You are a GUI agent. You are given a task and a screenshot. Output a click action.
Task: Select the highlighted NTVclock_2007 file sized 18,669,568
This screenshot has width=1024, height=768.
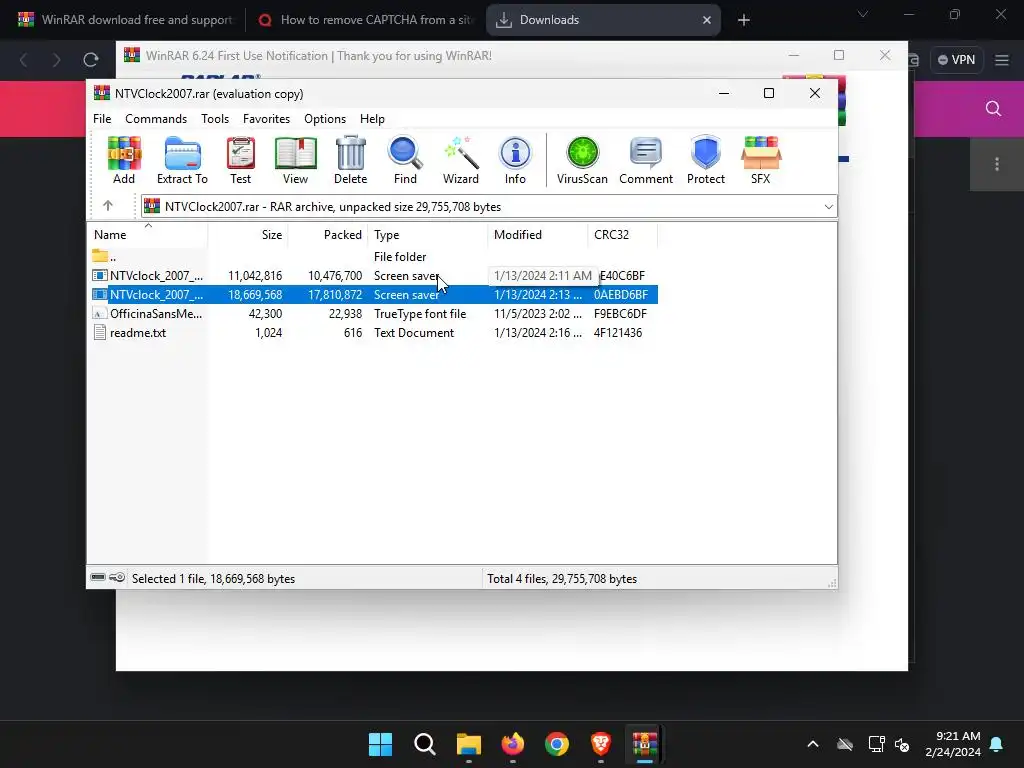coord(372,295)
